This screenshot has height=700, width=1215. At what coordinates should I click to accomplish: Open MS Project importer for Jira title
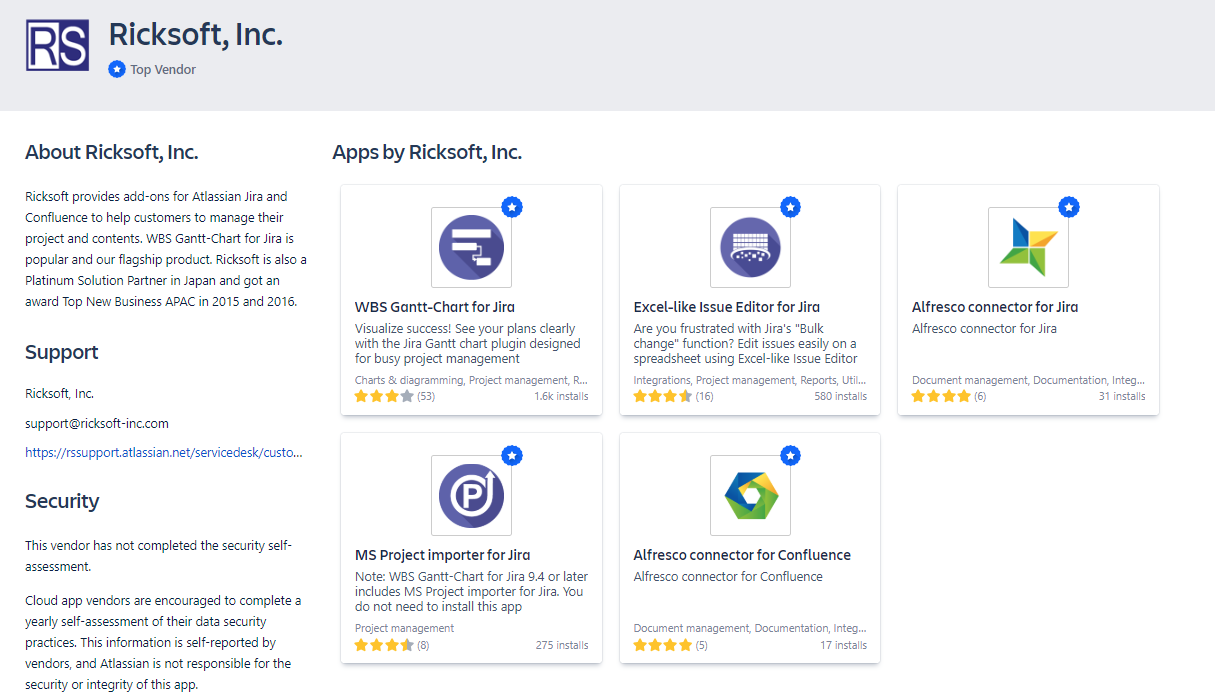[x=443, y=555]
